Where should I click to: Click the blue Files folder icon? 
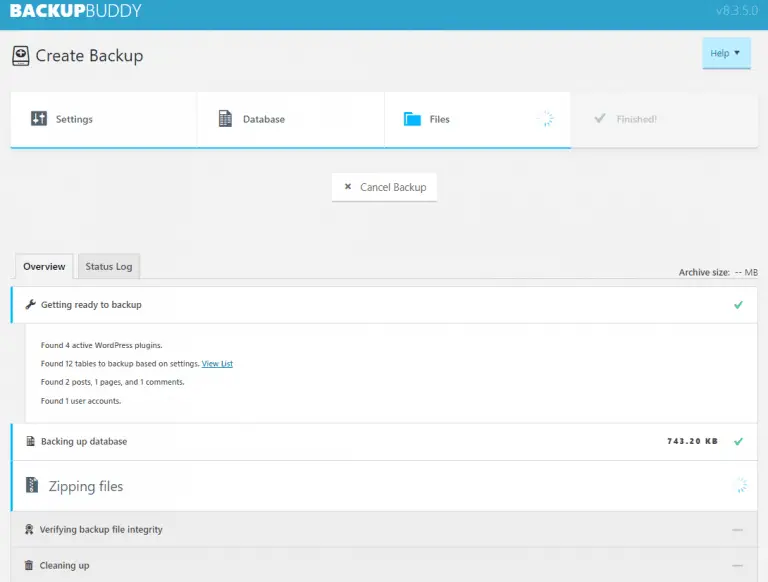[412, 119]
